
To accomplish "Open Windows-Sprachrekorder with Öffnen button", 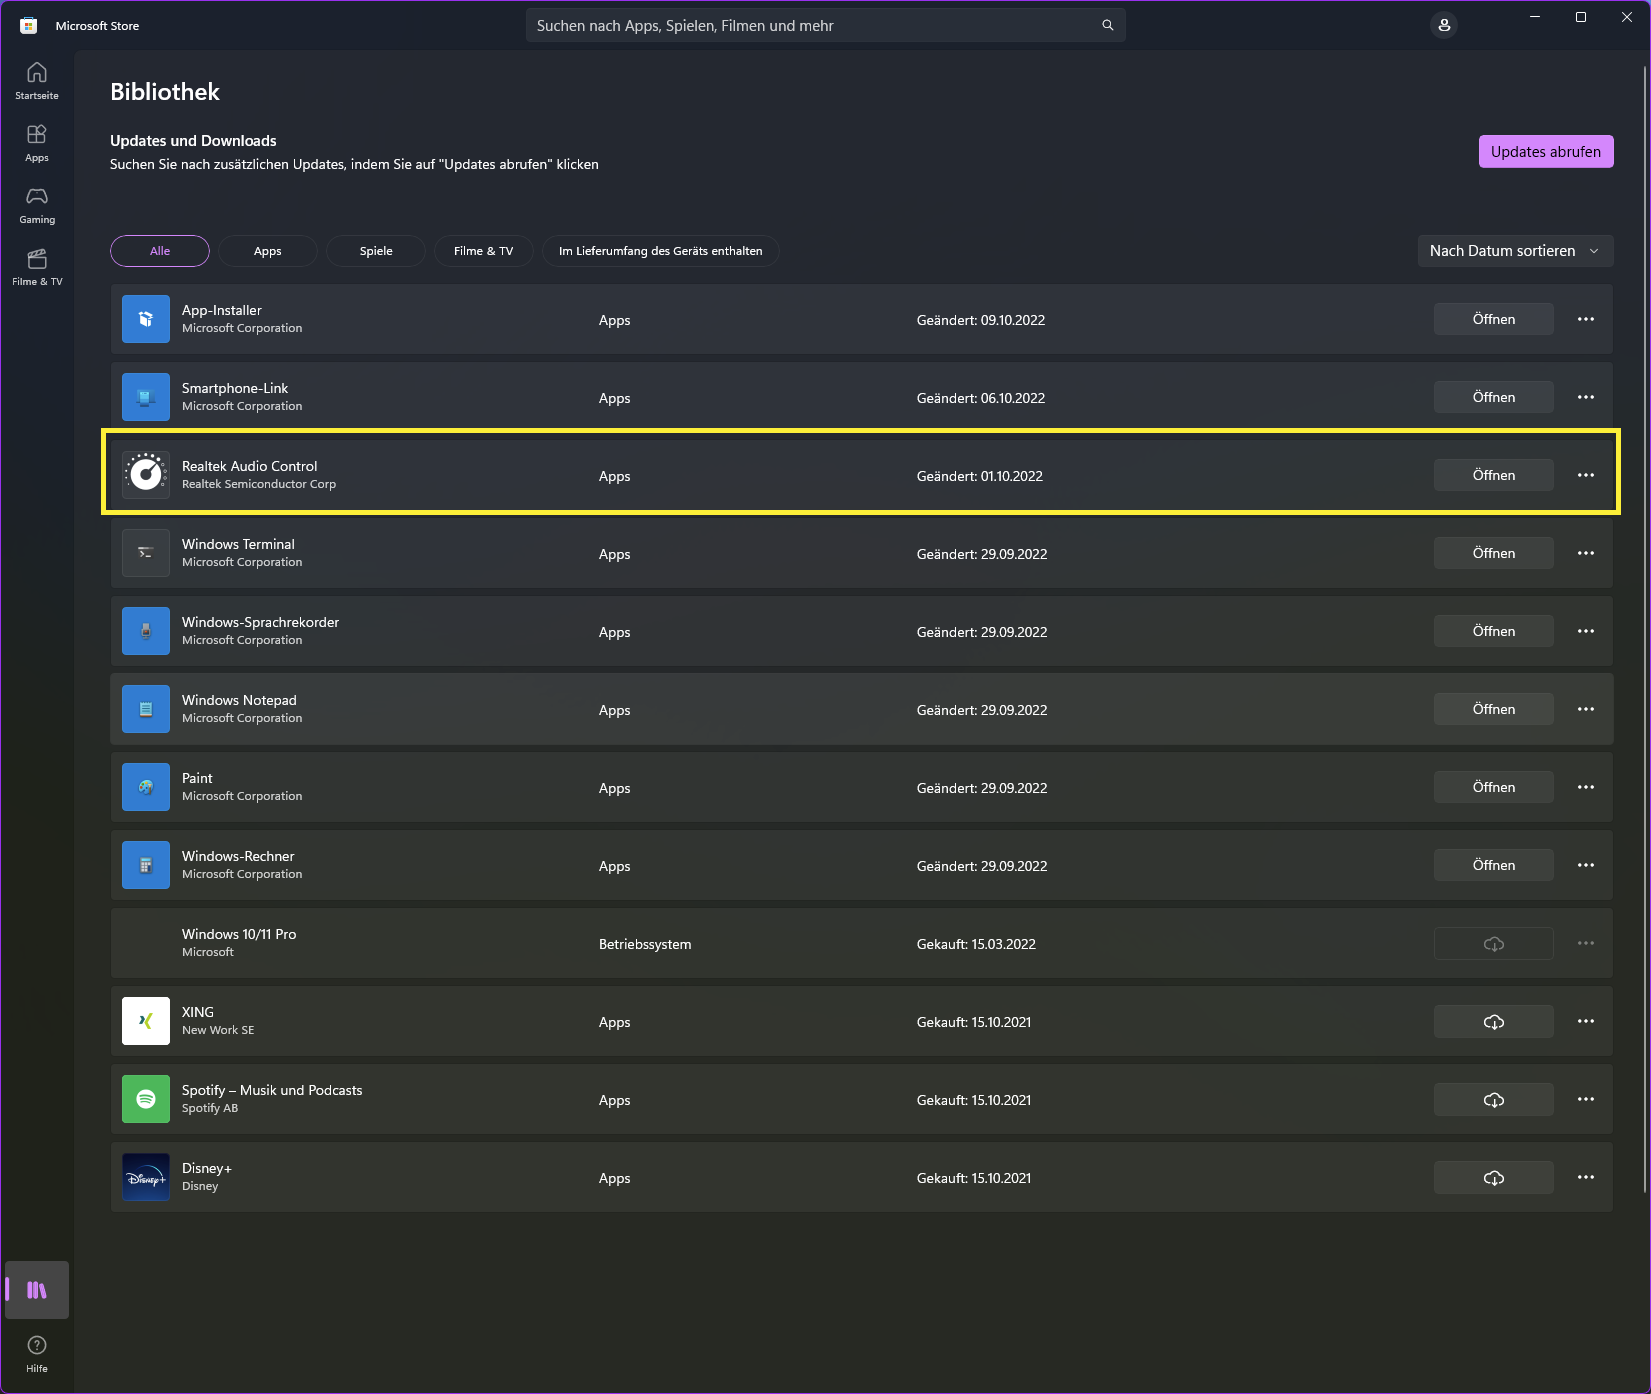I will (1494, 631).
